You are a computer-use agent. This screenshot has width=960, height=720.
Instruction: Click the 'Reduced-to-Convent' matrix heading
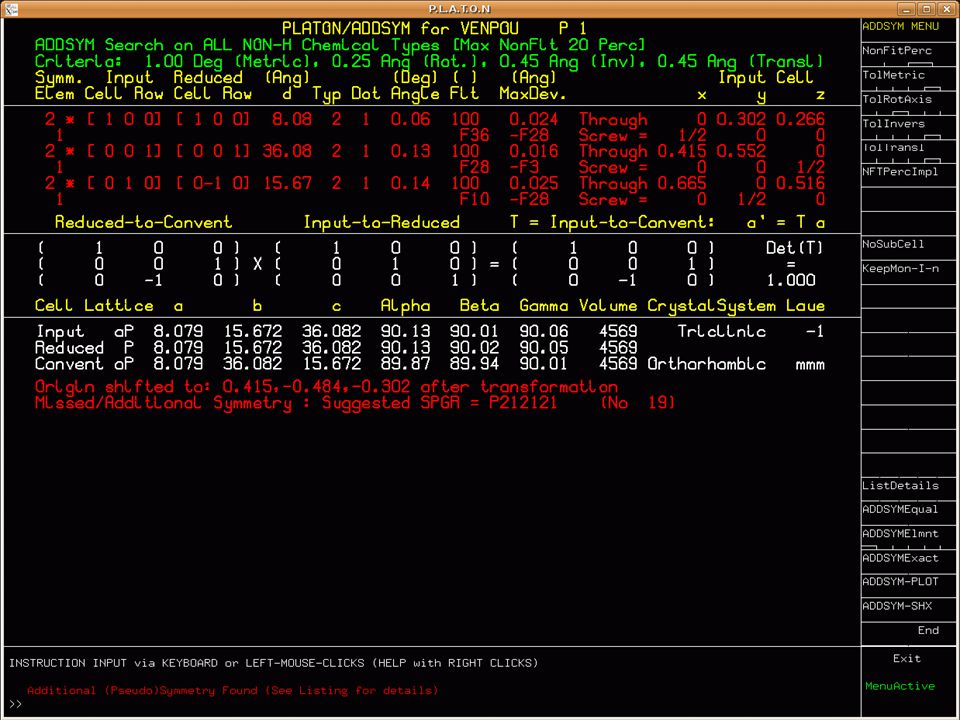[x=143, y=222]
